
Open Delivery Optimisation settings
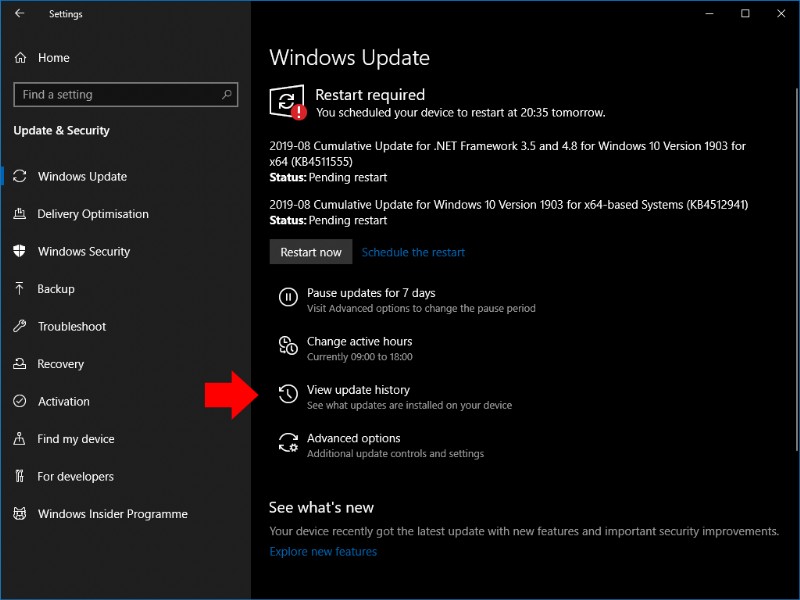[90, 214]
